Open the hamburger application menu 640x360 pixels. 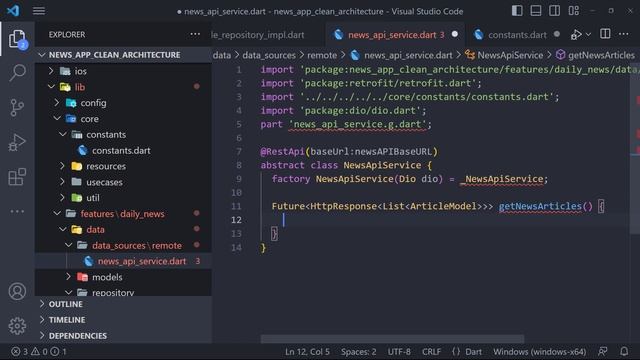pos(39,11)
